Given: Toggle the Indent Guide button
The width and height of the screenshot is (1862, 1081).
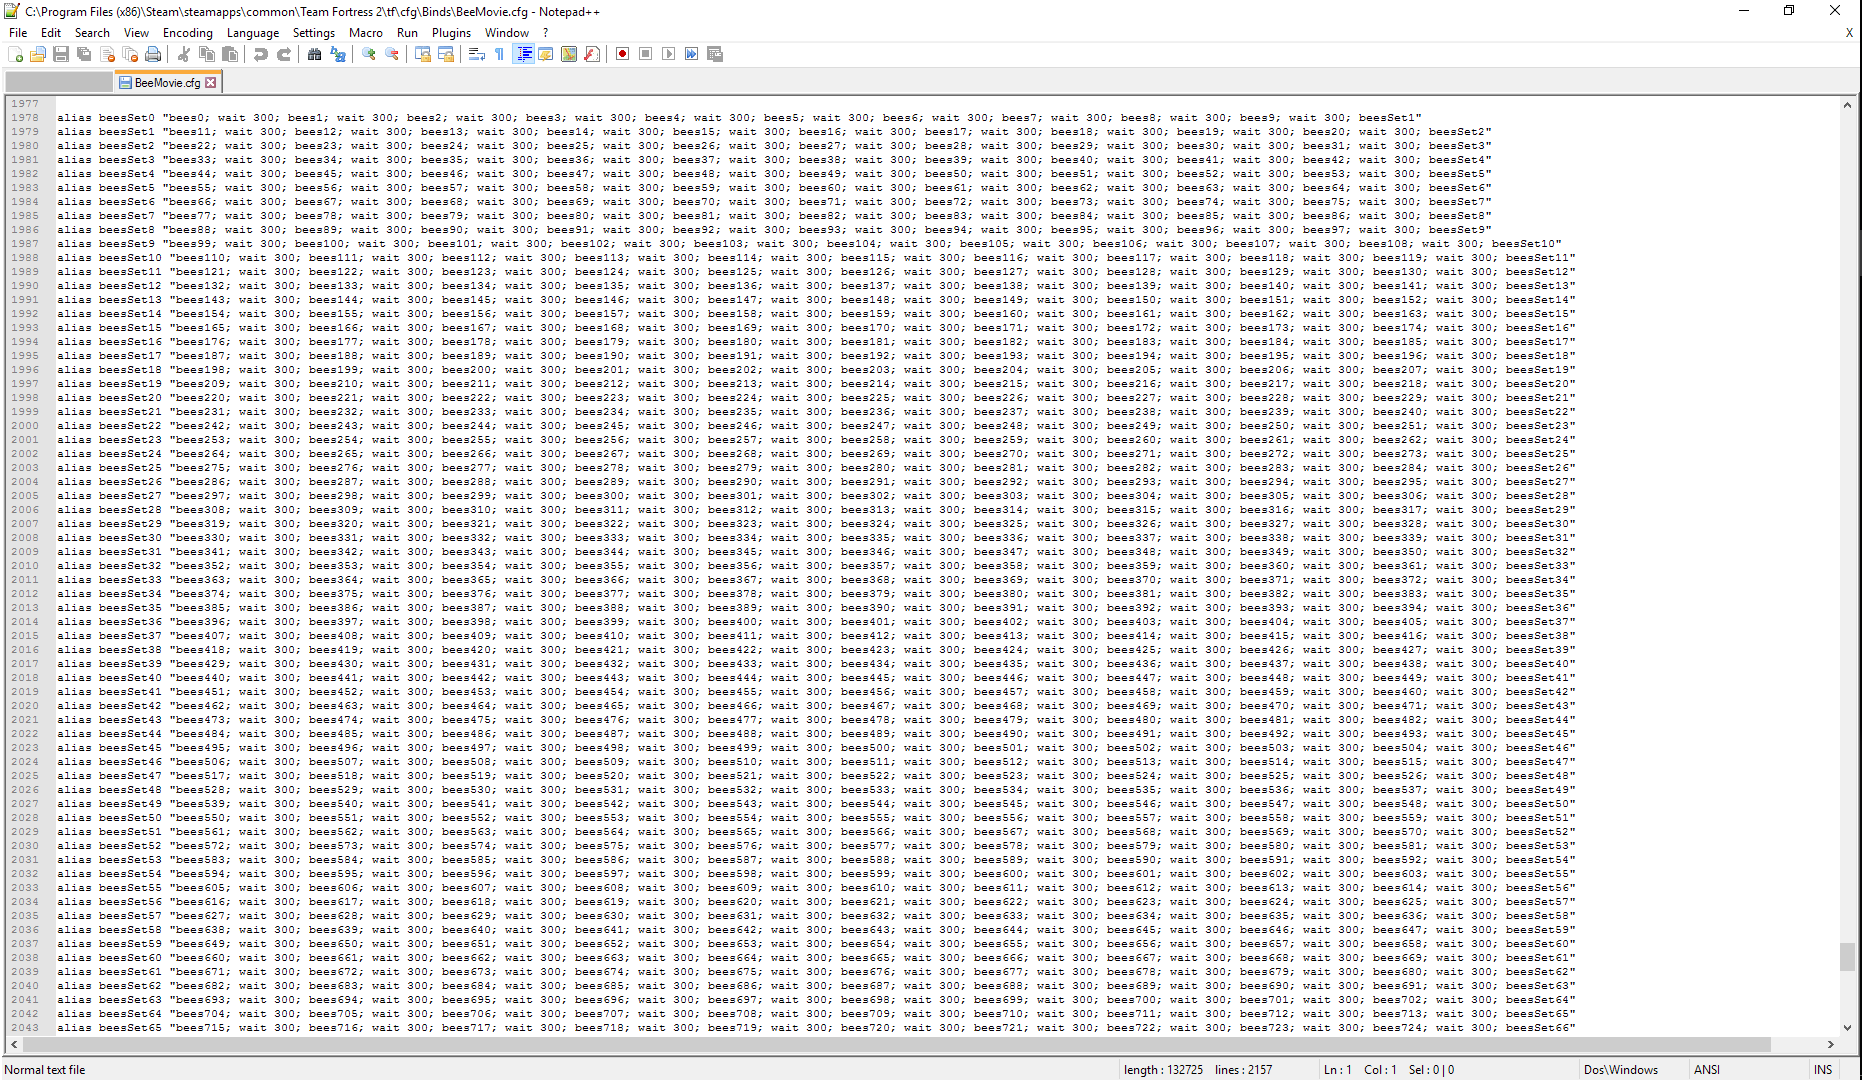Looking at the screenshot, I should point(524,54).
